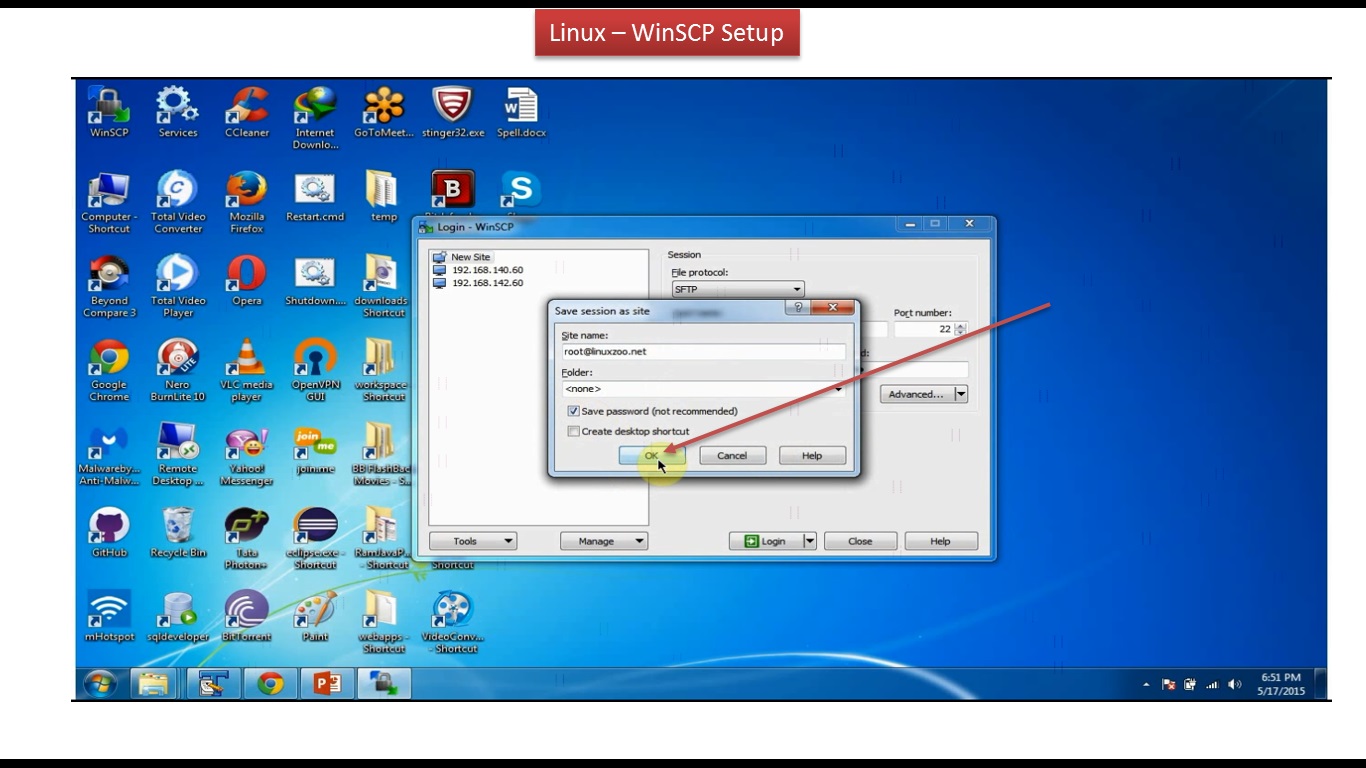Uncheck Save password (not recommended)
This screenshot has height=768, width=1366.
(573, 411)
